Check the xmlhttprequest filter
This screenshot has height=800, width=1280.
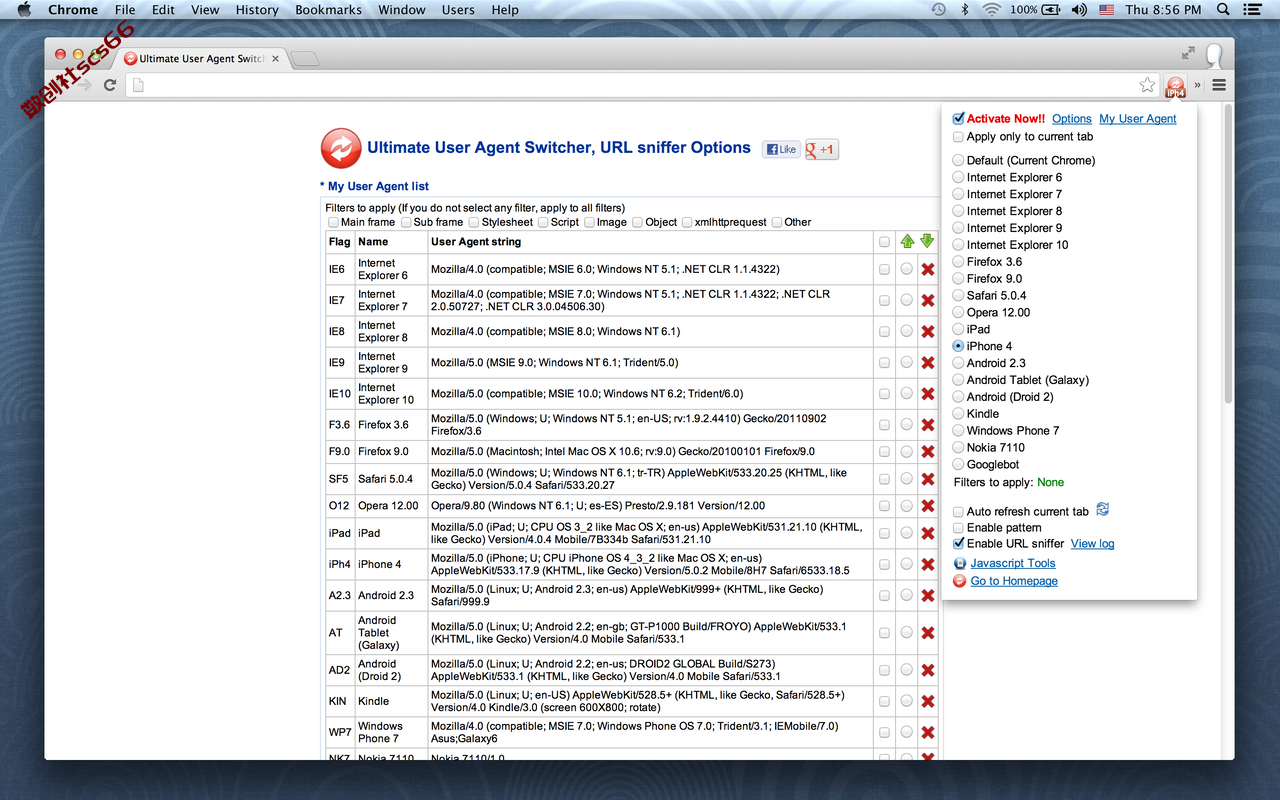click(687, 223)
